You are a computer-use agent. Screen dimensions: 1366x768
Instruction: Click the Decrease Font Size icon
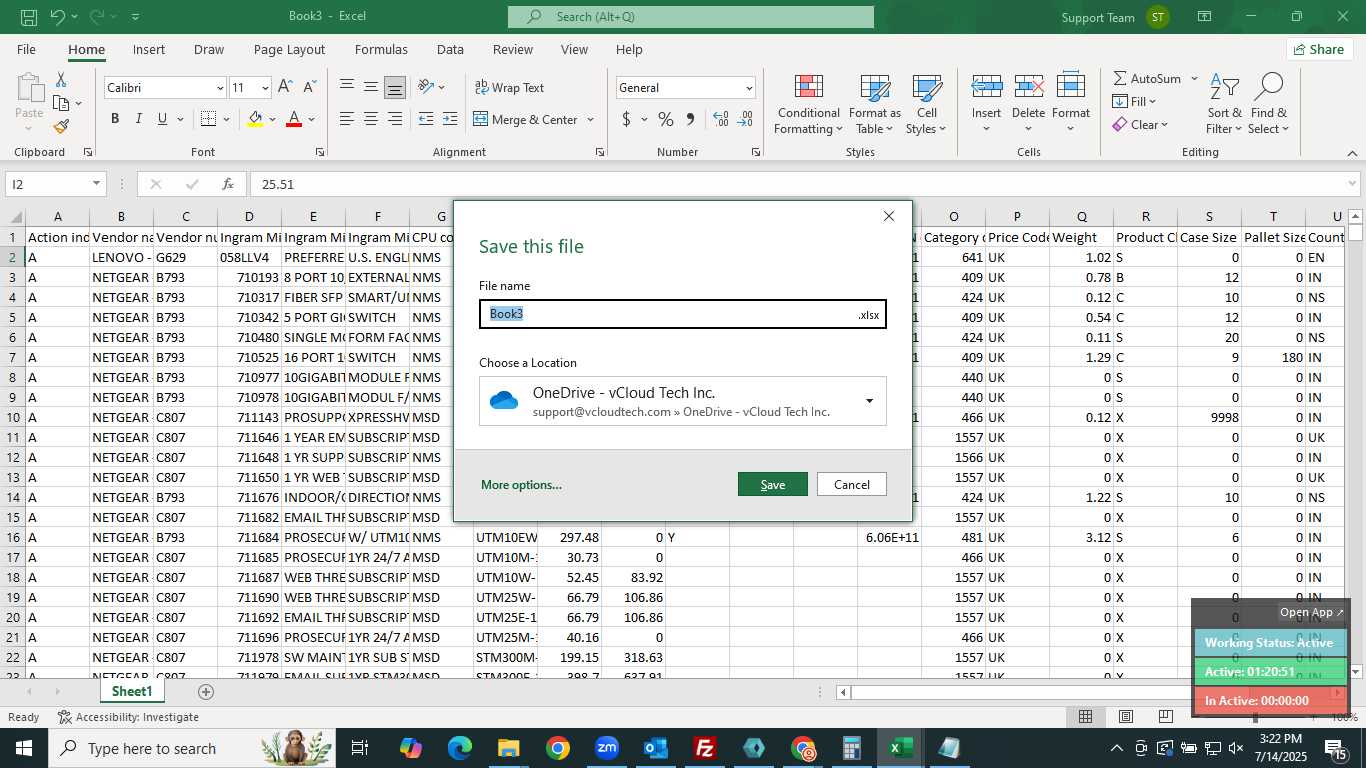(x=308, y=88)
